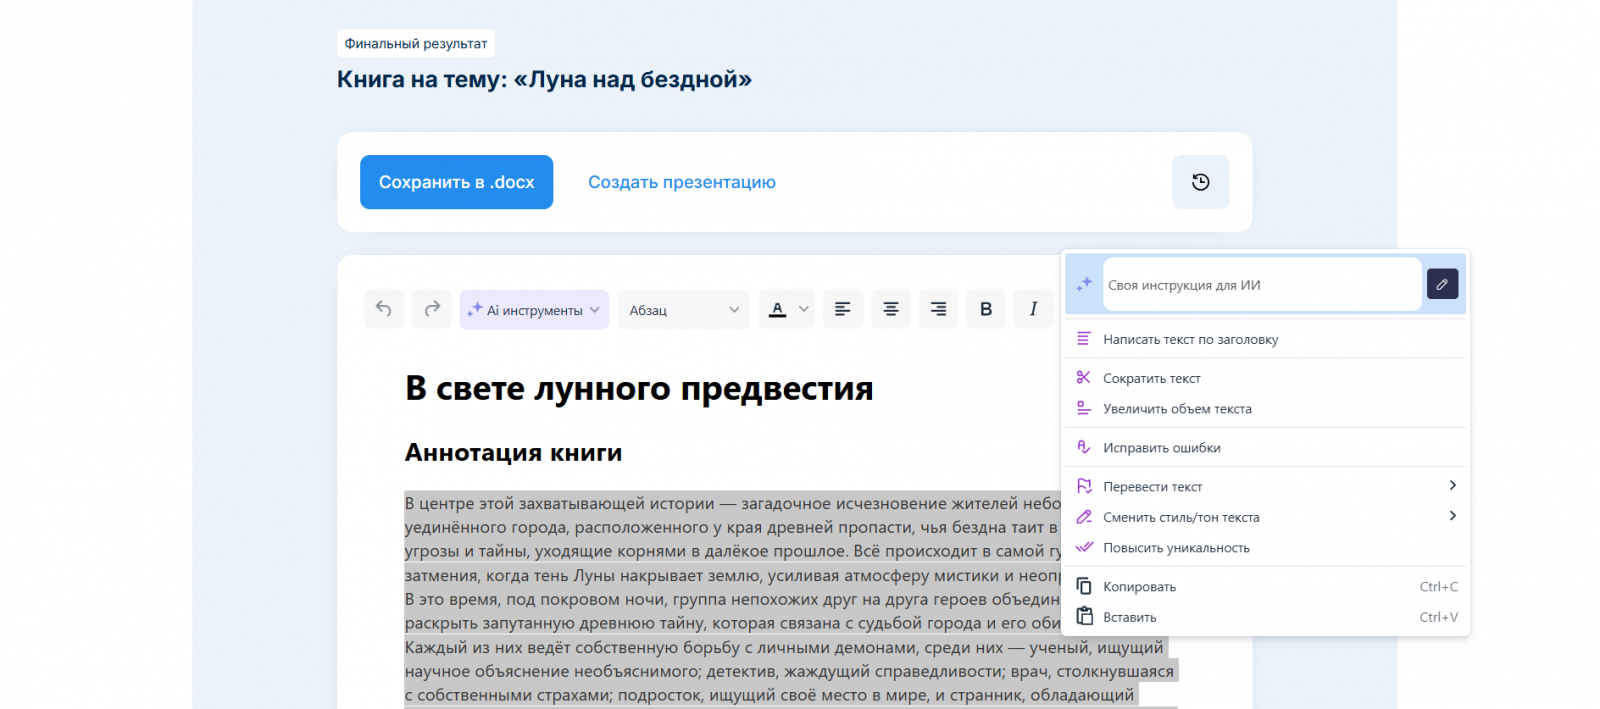The image size is (1600, 709).
Task: Select Сократить текст from the menu
Action: click(x=1151, y=378)
